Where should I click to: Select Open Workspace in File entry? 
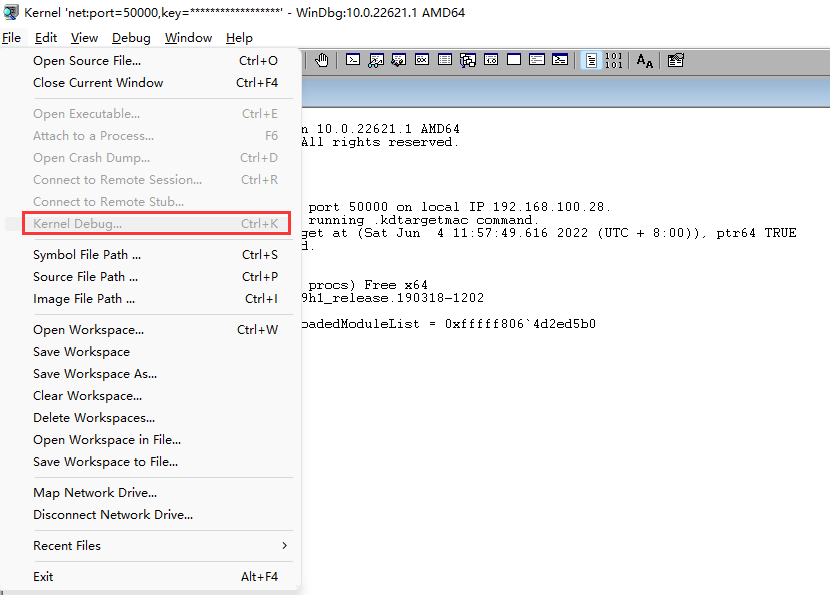151,440
